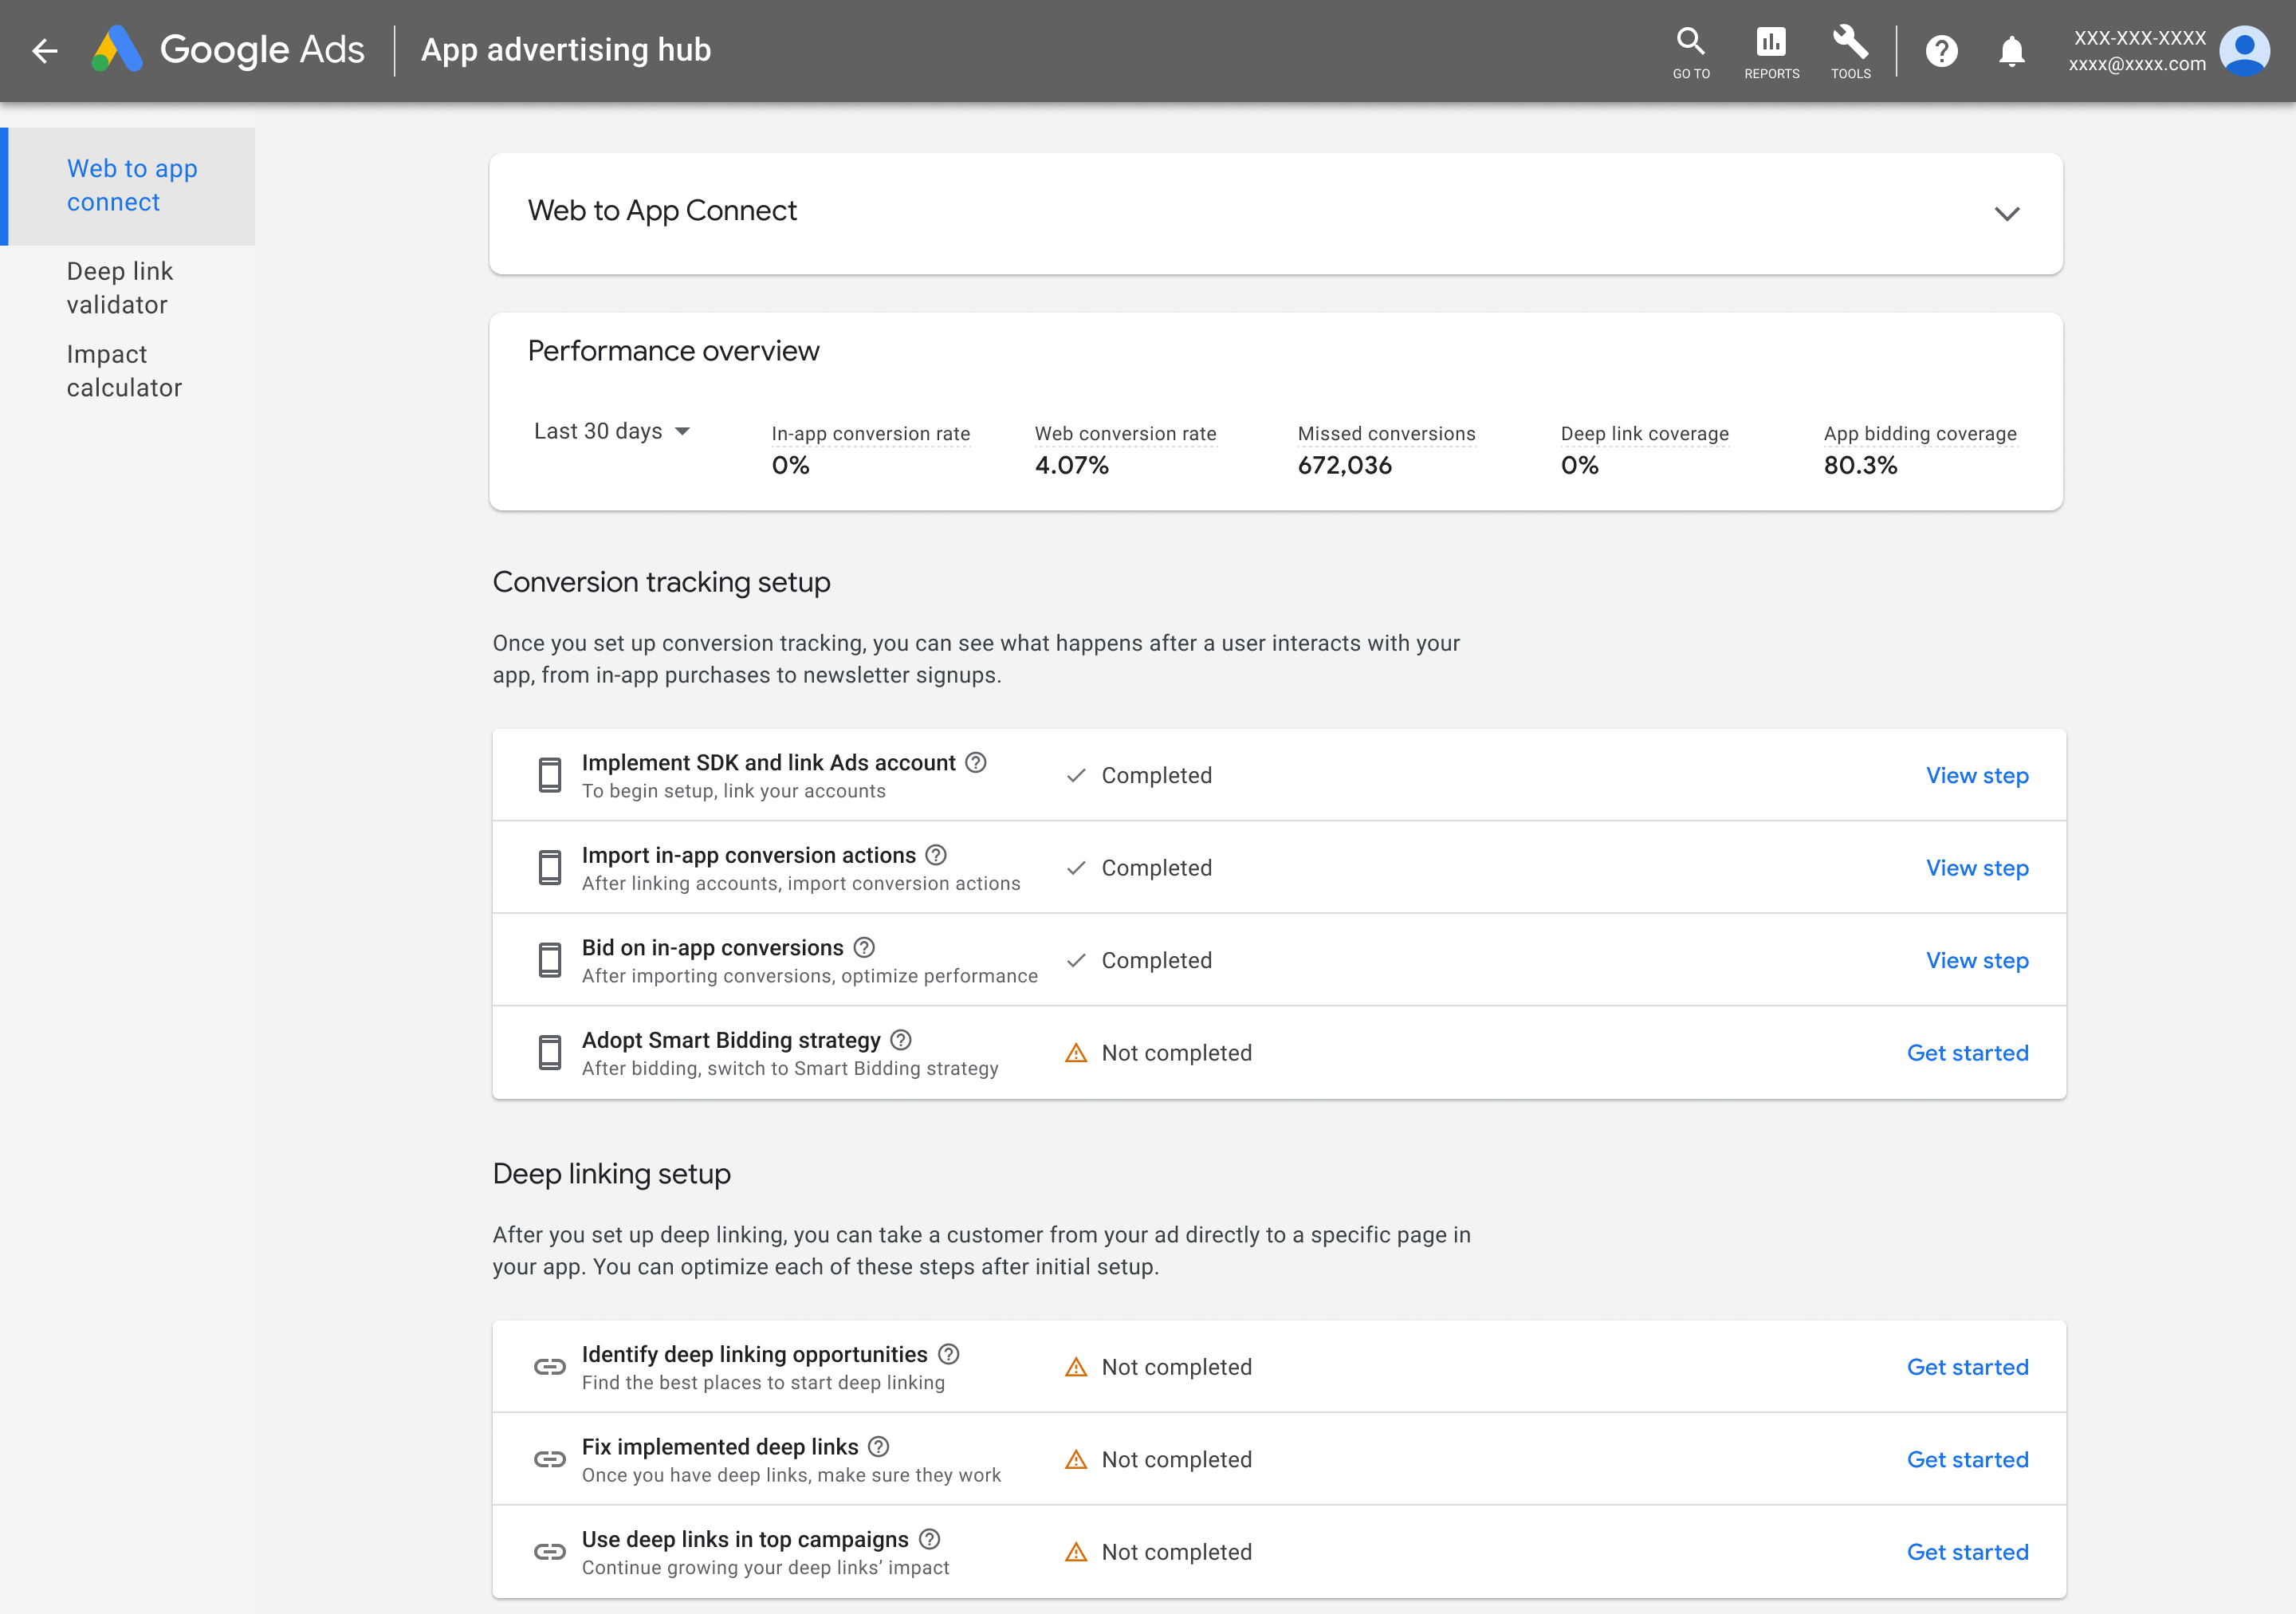Viewport: 2296px width, 1614px height.
Task: Open the Go To search icon
Action: pos(1690,42)
